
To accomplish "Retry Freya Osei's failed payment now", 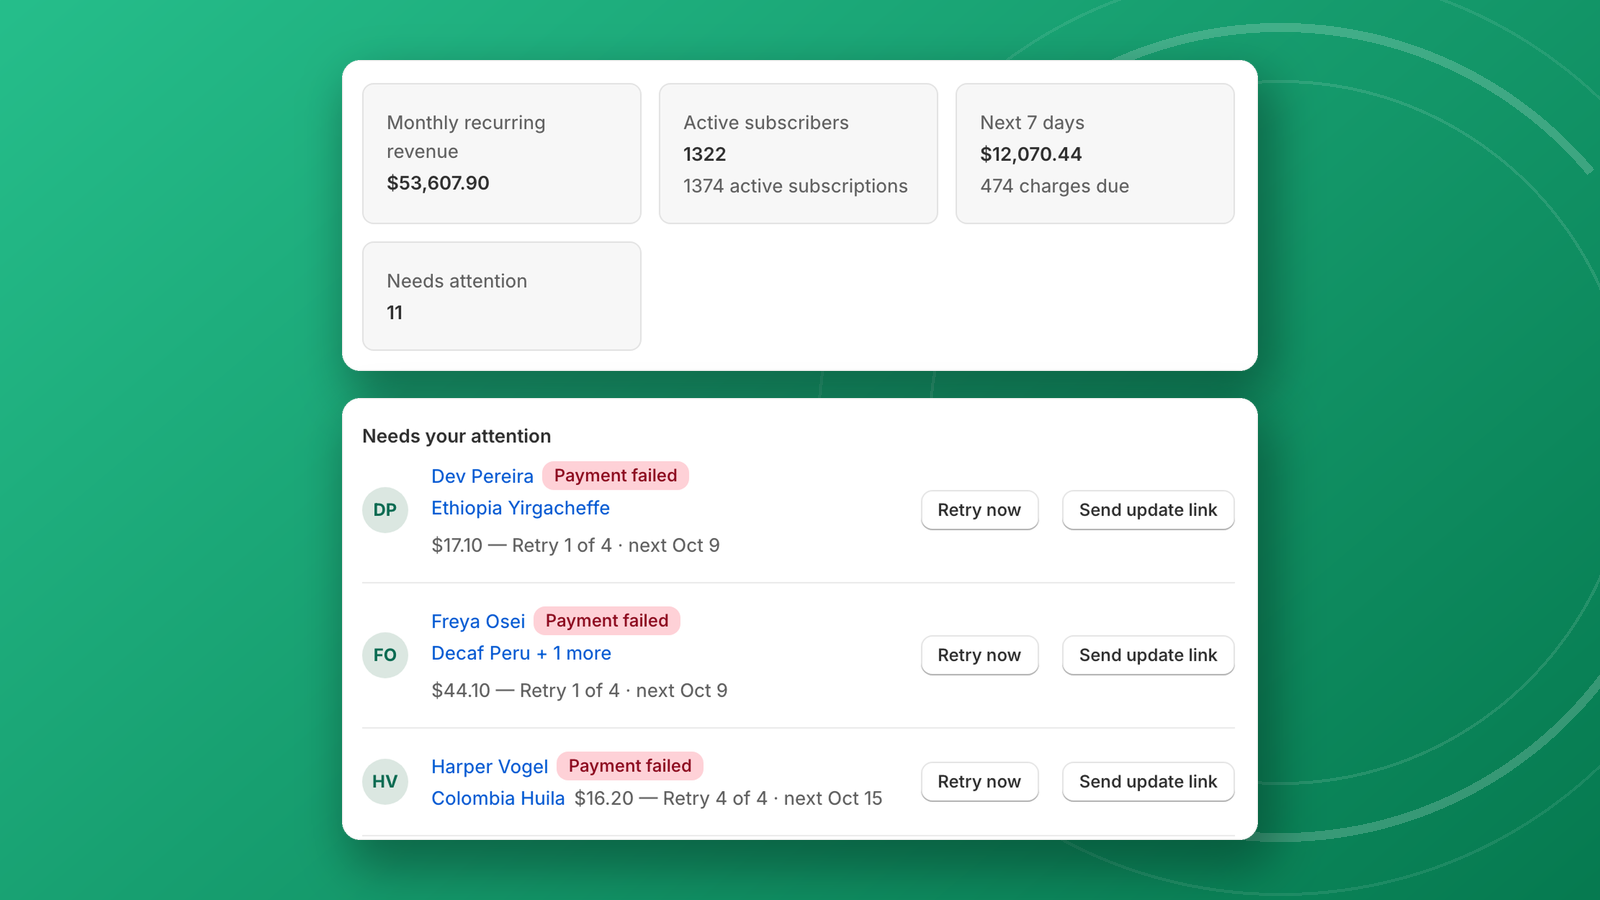I will click(x=979, y=655).
